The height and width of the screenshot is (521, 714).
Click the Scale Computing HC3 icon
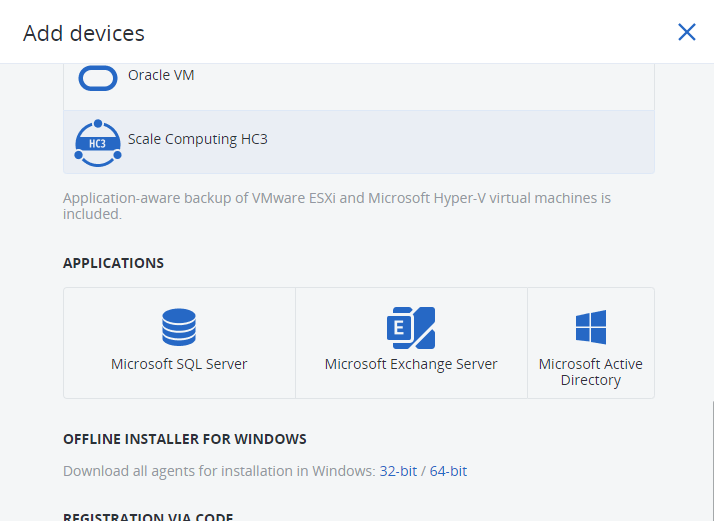pos(98,143)
